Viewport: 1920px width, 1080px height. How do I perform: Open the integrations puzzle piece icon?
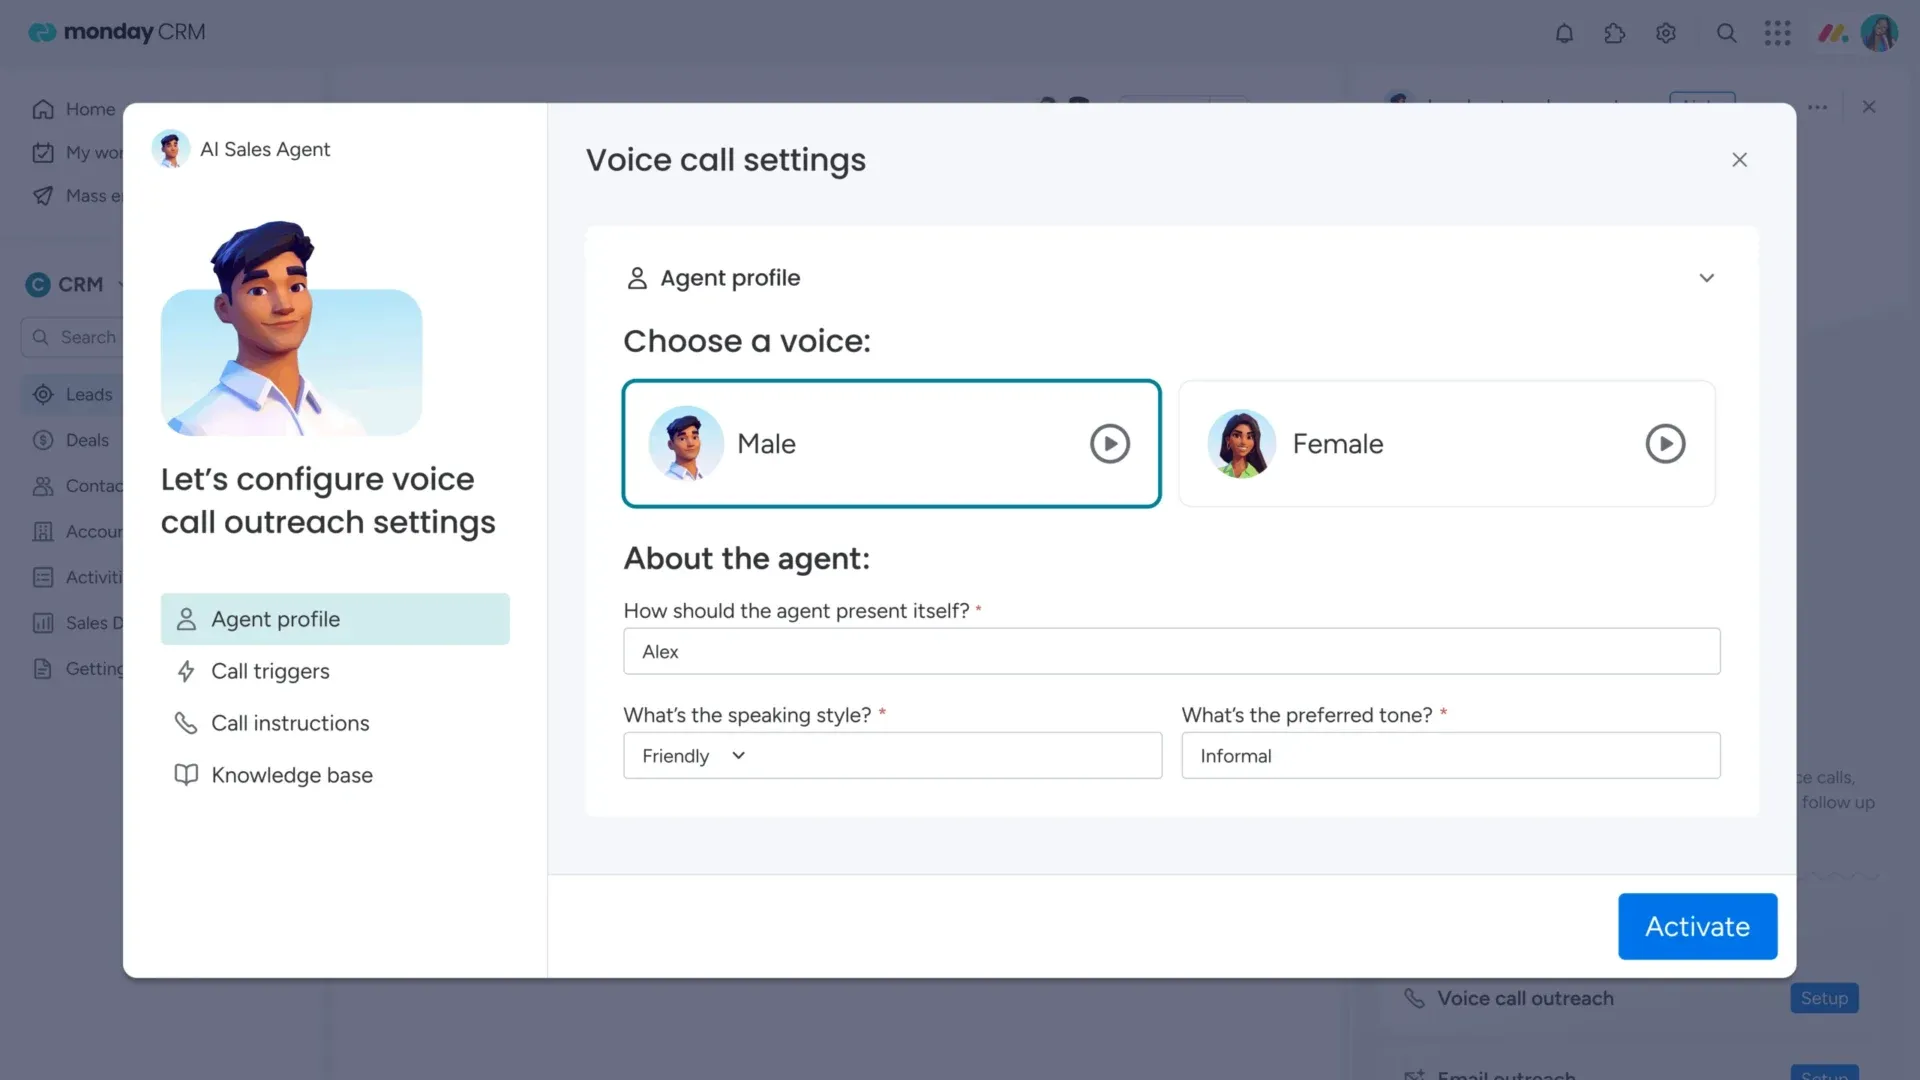pos(1614,33)
